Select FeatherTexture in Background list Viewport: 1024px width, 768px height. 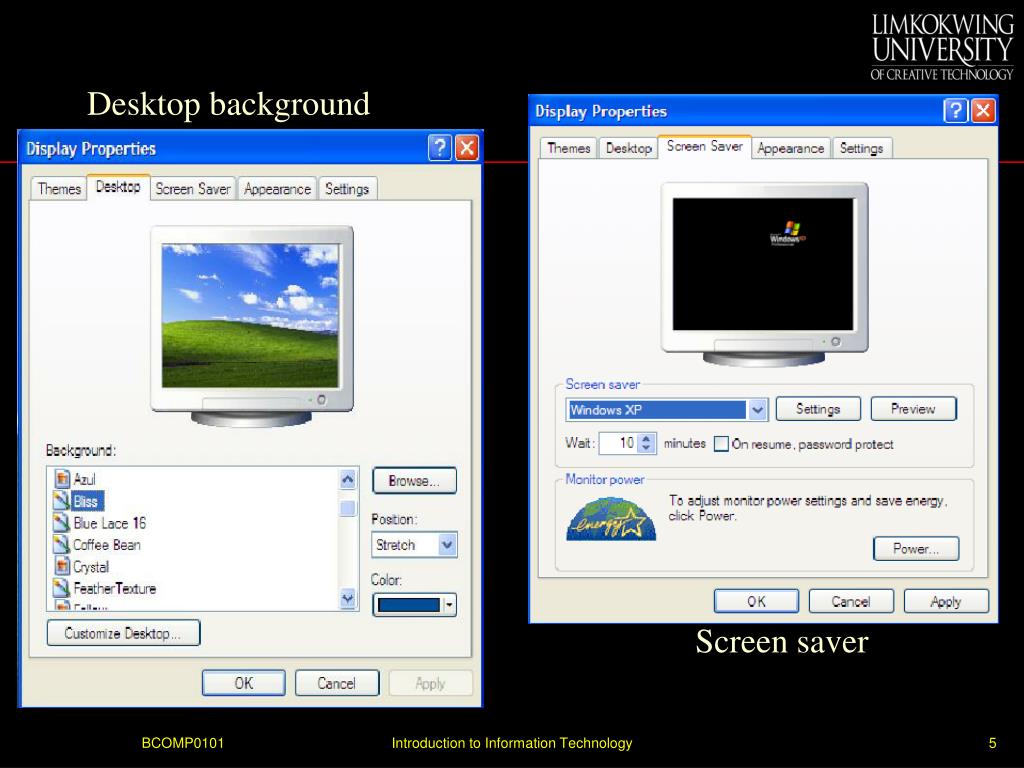[115, 588]
